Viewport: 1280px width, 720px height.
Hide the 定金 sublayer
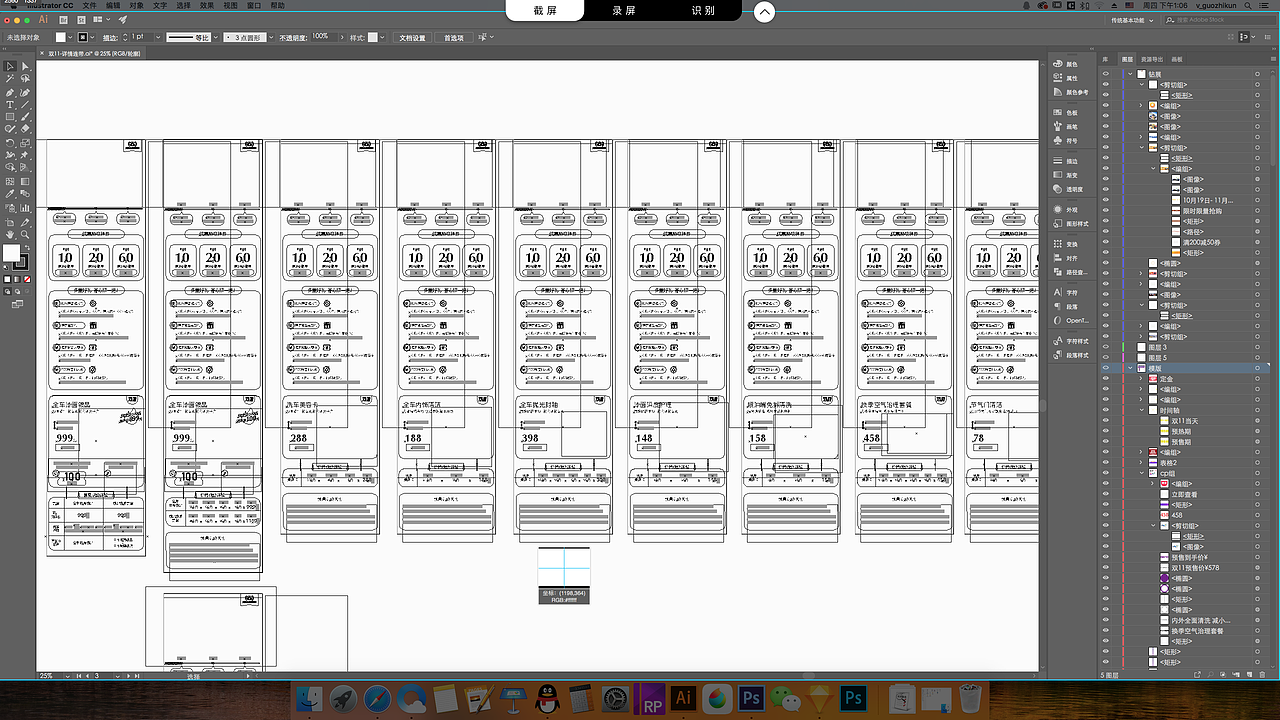point(1105,379)
